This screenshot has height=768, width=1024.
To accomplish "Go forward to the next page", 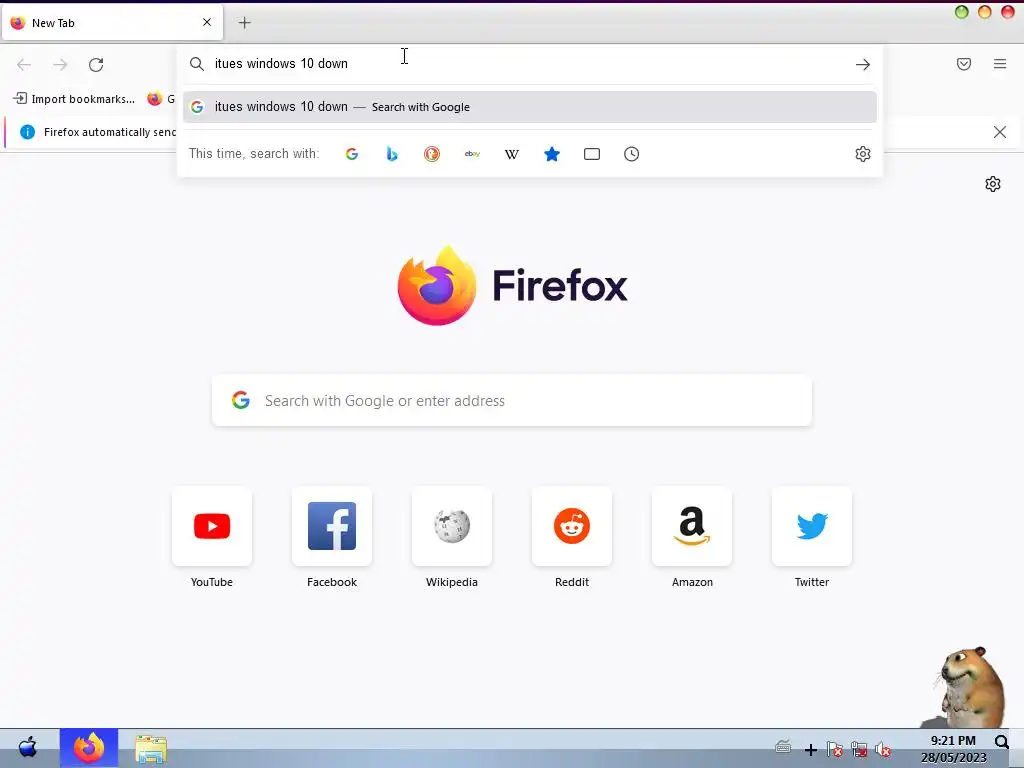I will click(x=60, y=64).
